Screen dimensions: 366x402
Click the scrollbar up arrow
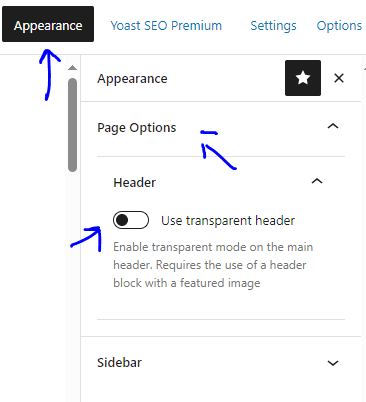tap(72, 68)
